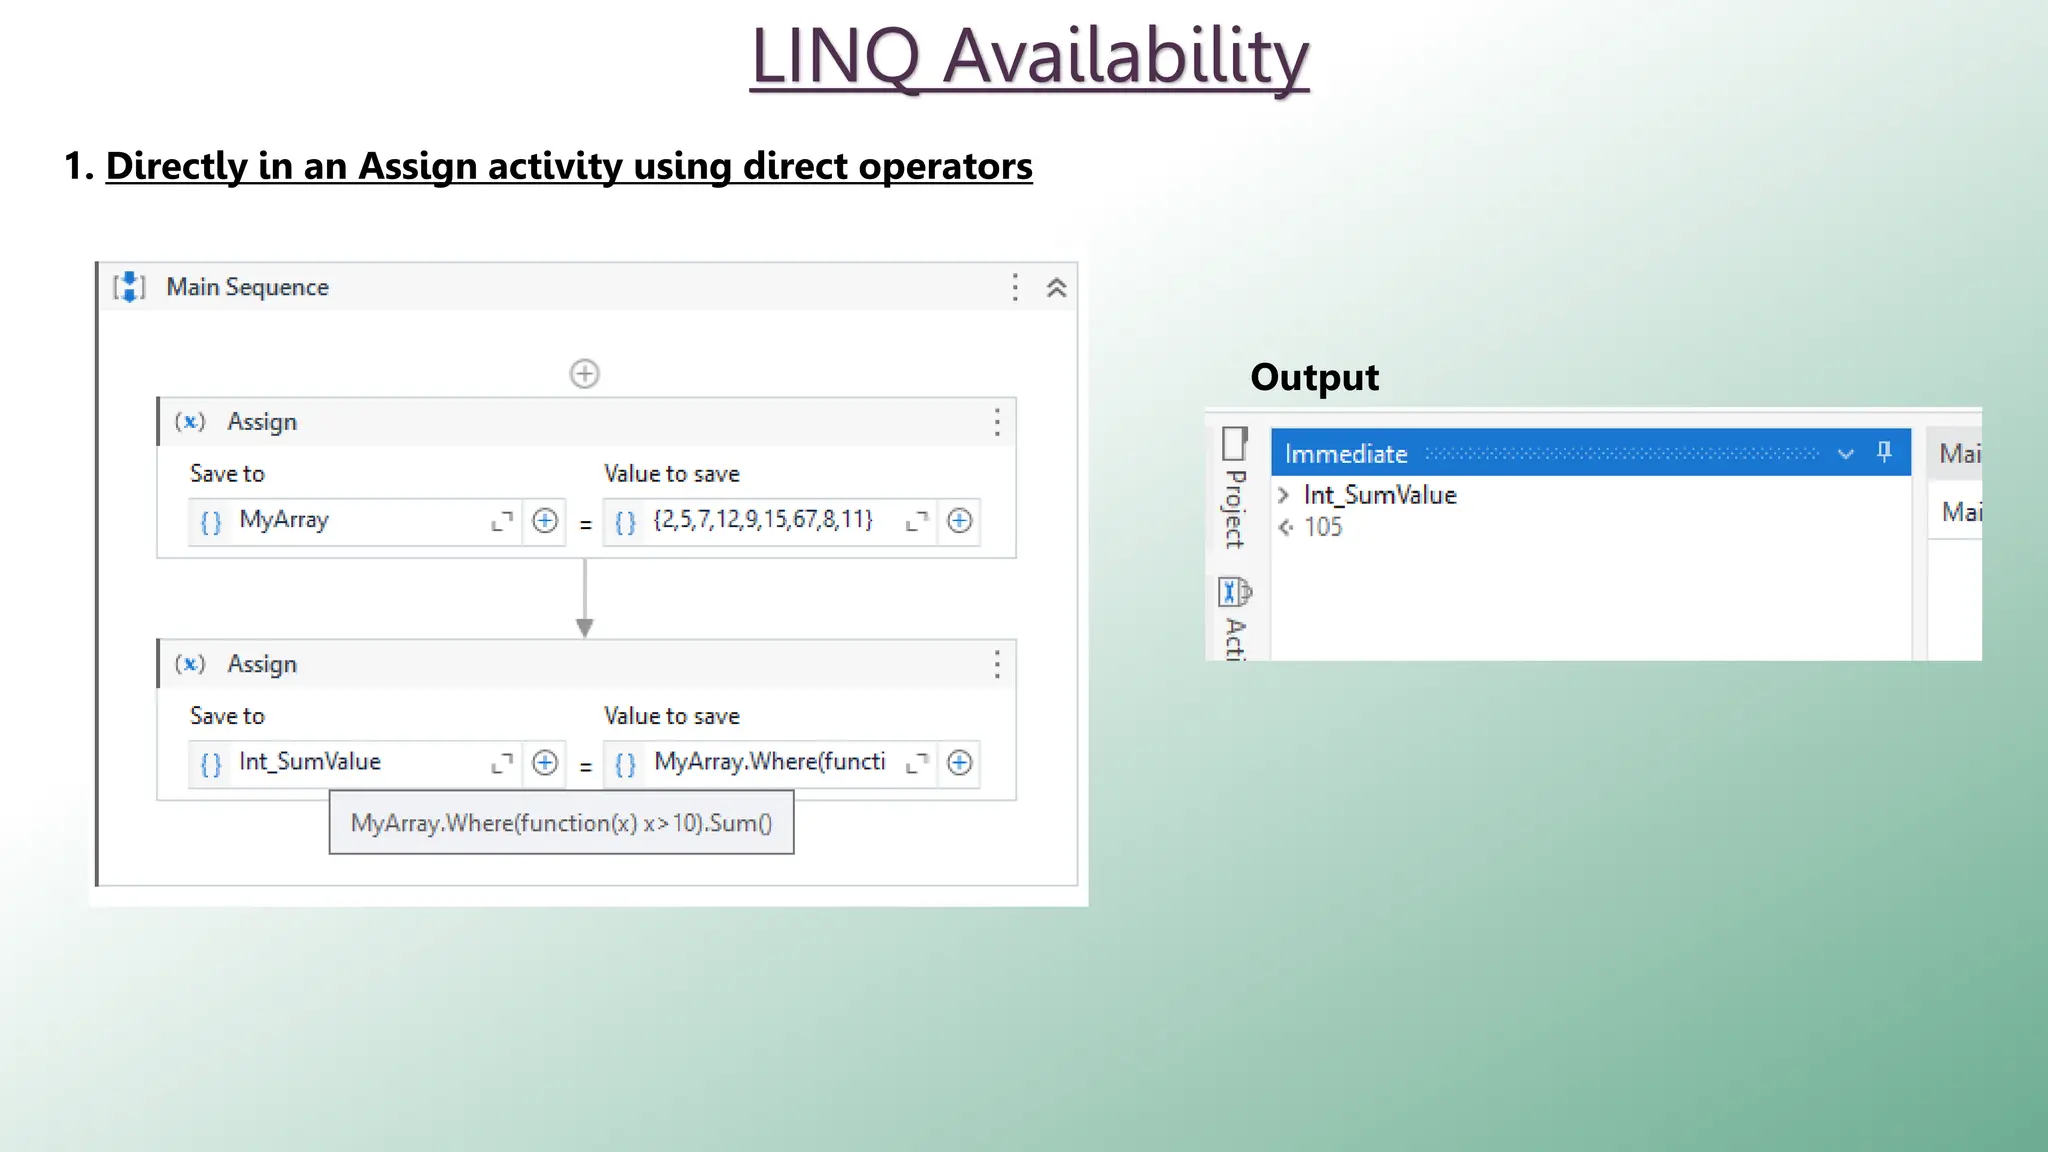Viewport: 2048px width, 1152px height.
Task: Click the add activity plus above first Assign
Action: coord(585,374)
